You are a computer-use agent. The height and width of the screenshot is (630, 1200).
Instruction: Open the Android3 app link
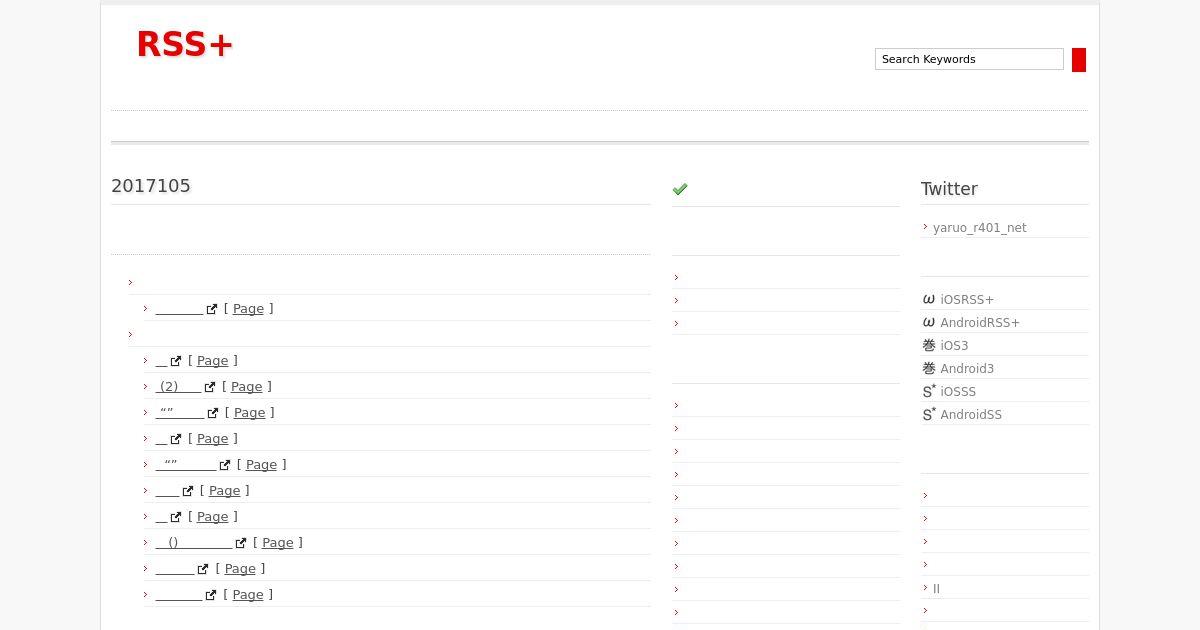(967, 369)
